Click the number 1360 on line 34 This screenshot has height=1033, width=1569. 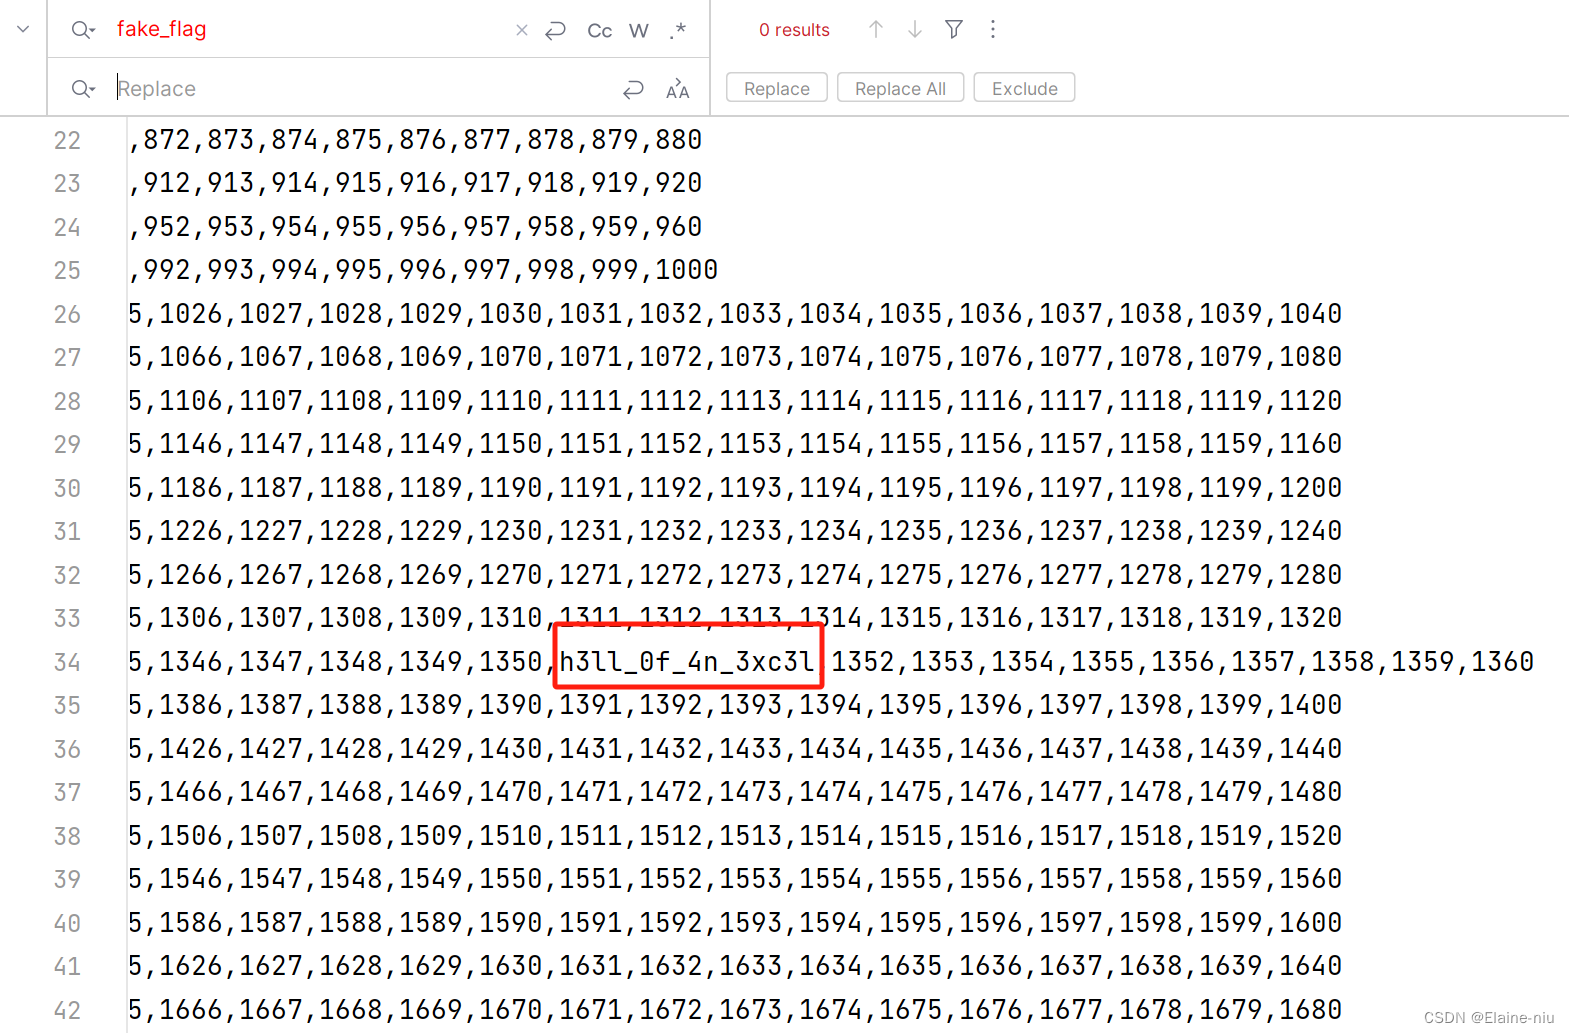pos(1502,661)
